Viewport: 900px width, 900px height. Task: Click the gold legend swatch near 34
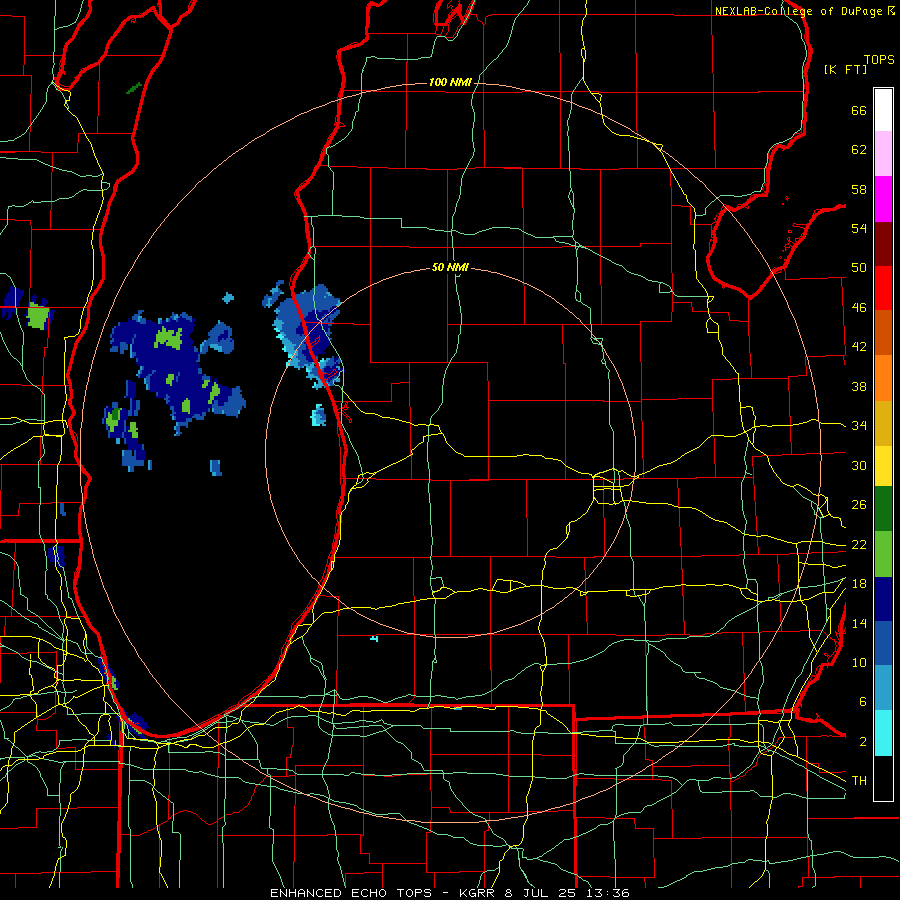coord(883,423)
